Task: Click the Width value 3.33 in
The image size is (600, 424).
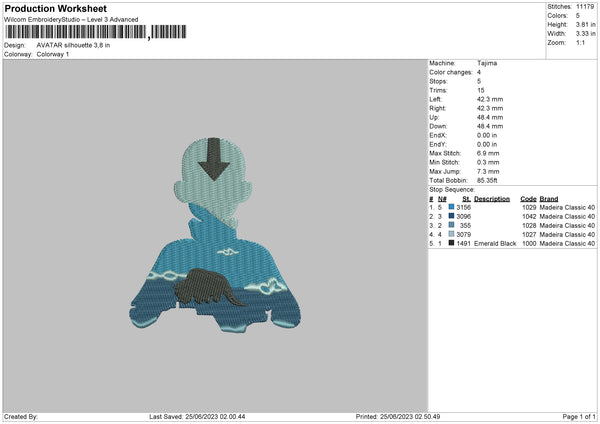Action: [x=585, y=34]
